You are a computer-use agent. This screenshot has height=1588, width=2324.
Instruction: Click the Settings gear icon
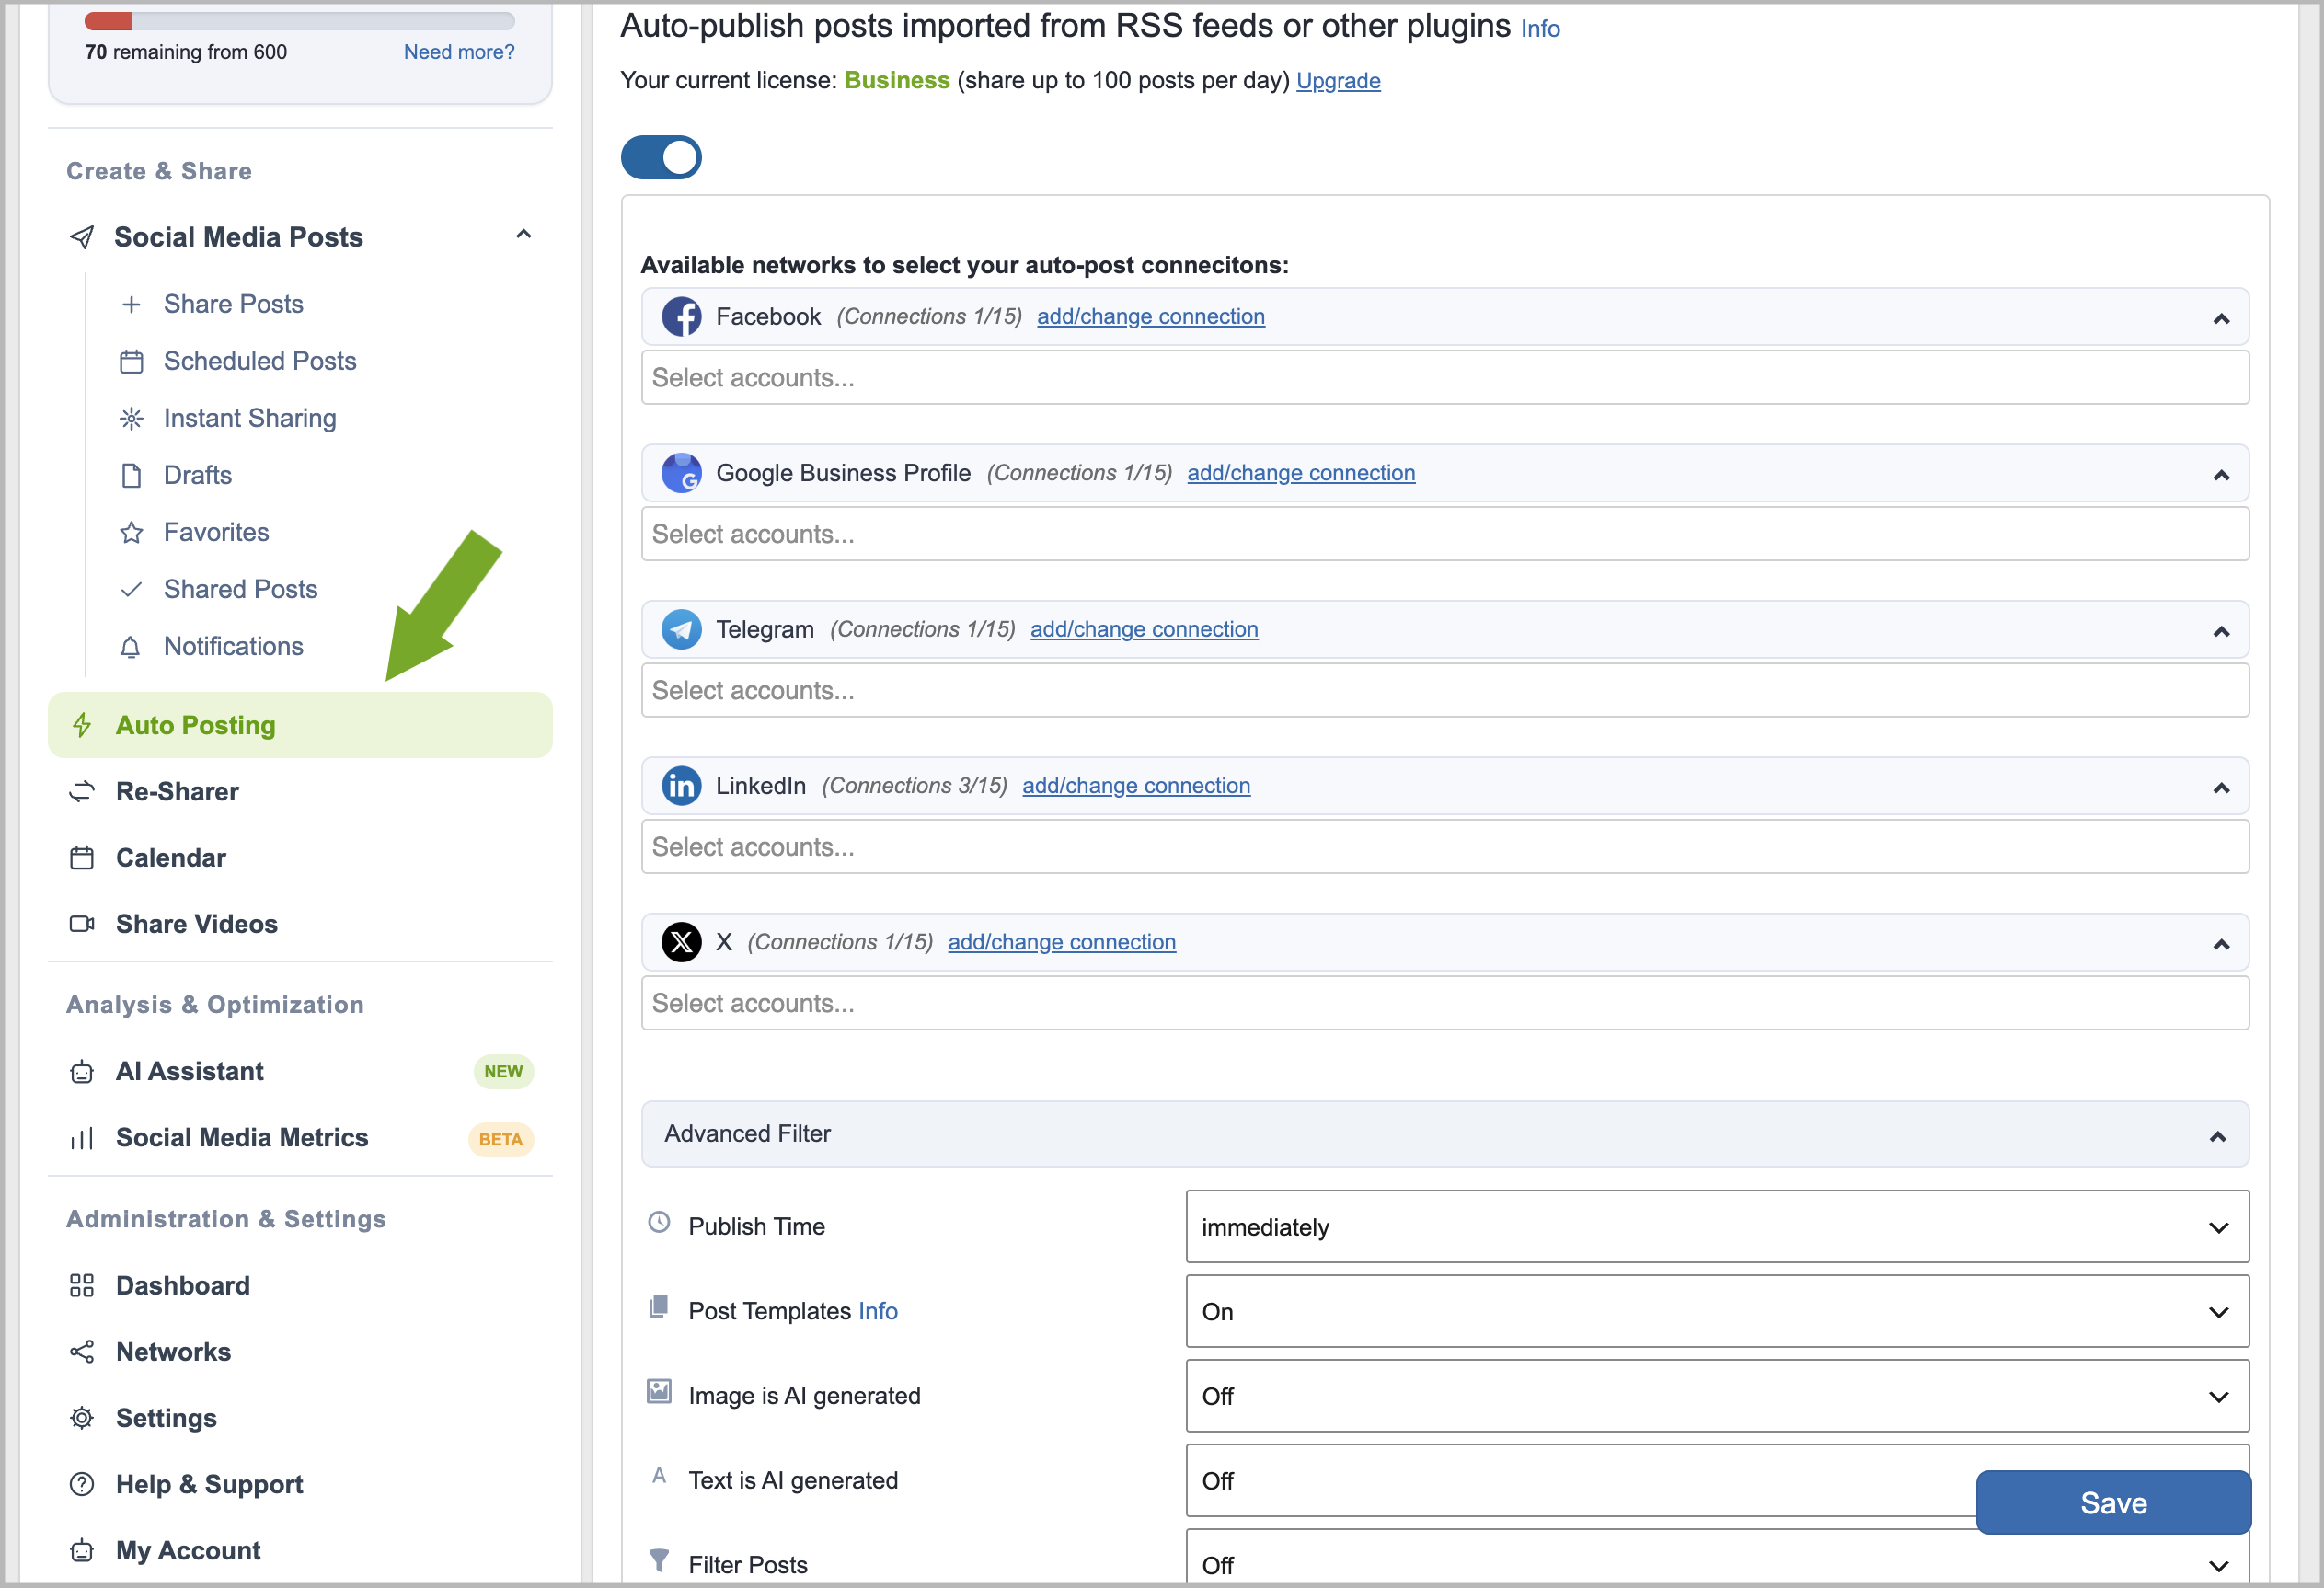82,1418
